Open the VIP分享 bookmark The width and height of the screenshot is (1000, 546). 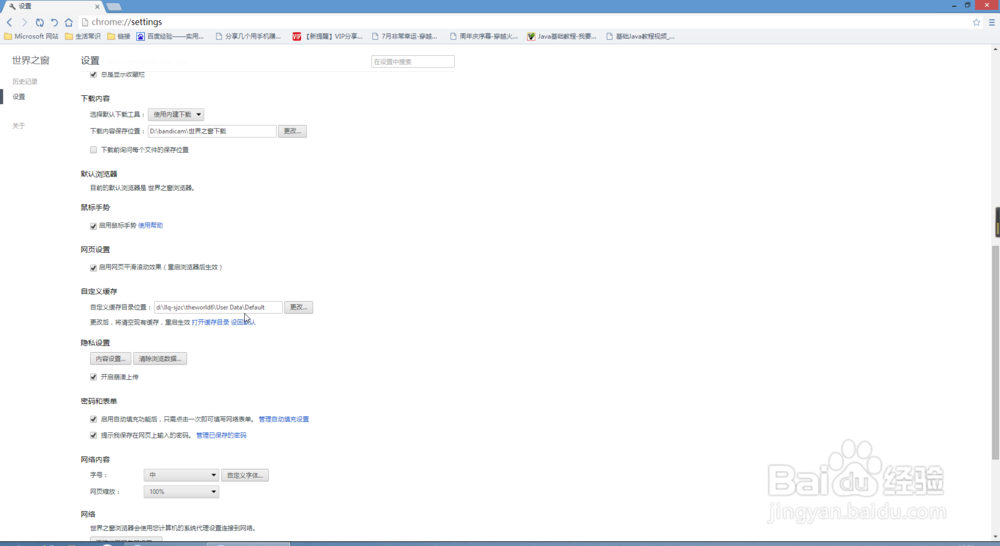coord(327,36)
